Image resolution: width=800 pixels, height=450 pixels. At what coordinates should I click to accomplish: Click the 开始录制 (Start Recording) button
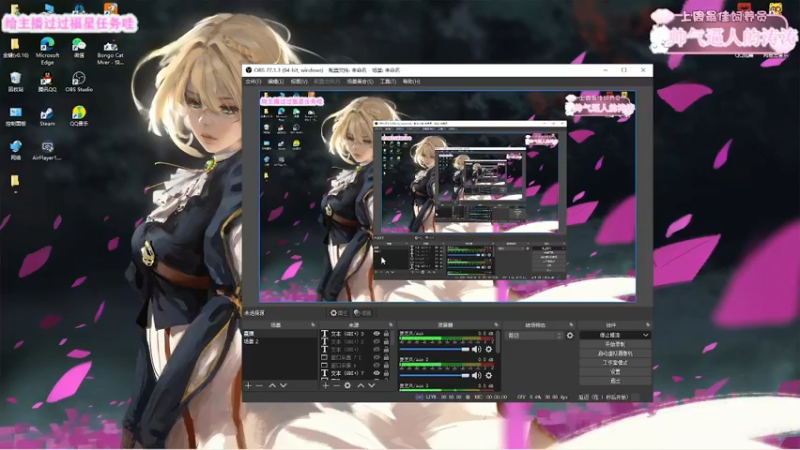pos(615,344)
